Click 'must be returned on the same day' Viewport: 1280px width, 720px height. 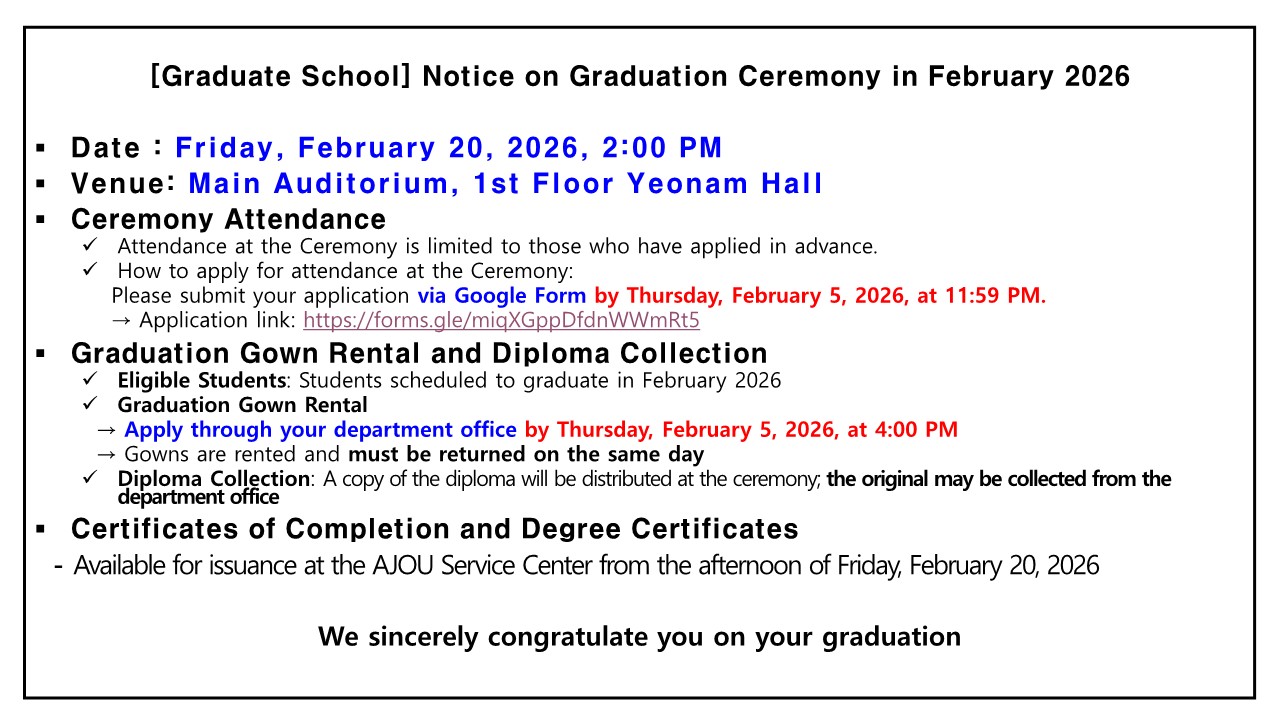click(526, 454)
